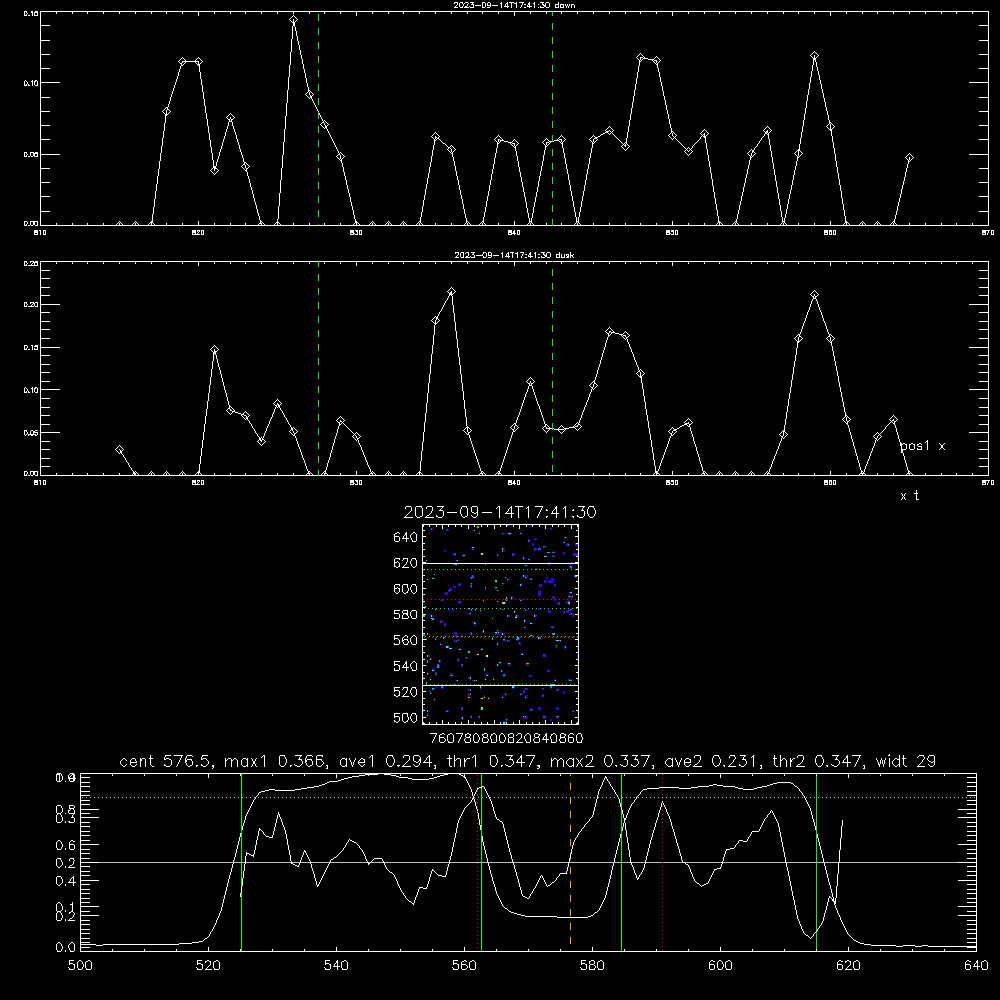Click the blue dotted horizontal threshold line
The image size is (1000, 1000).
[x=528, y=797]
